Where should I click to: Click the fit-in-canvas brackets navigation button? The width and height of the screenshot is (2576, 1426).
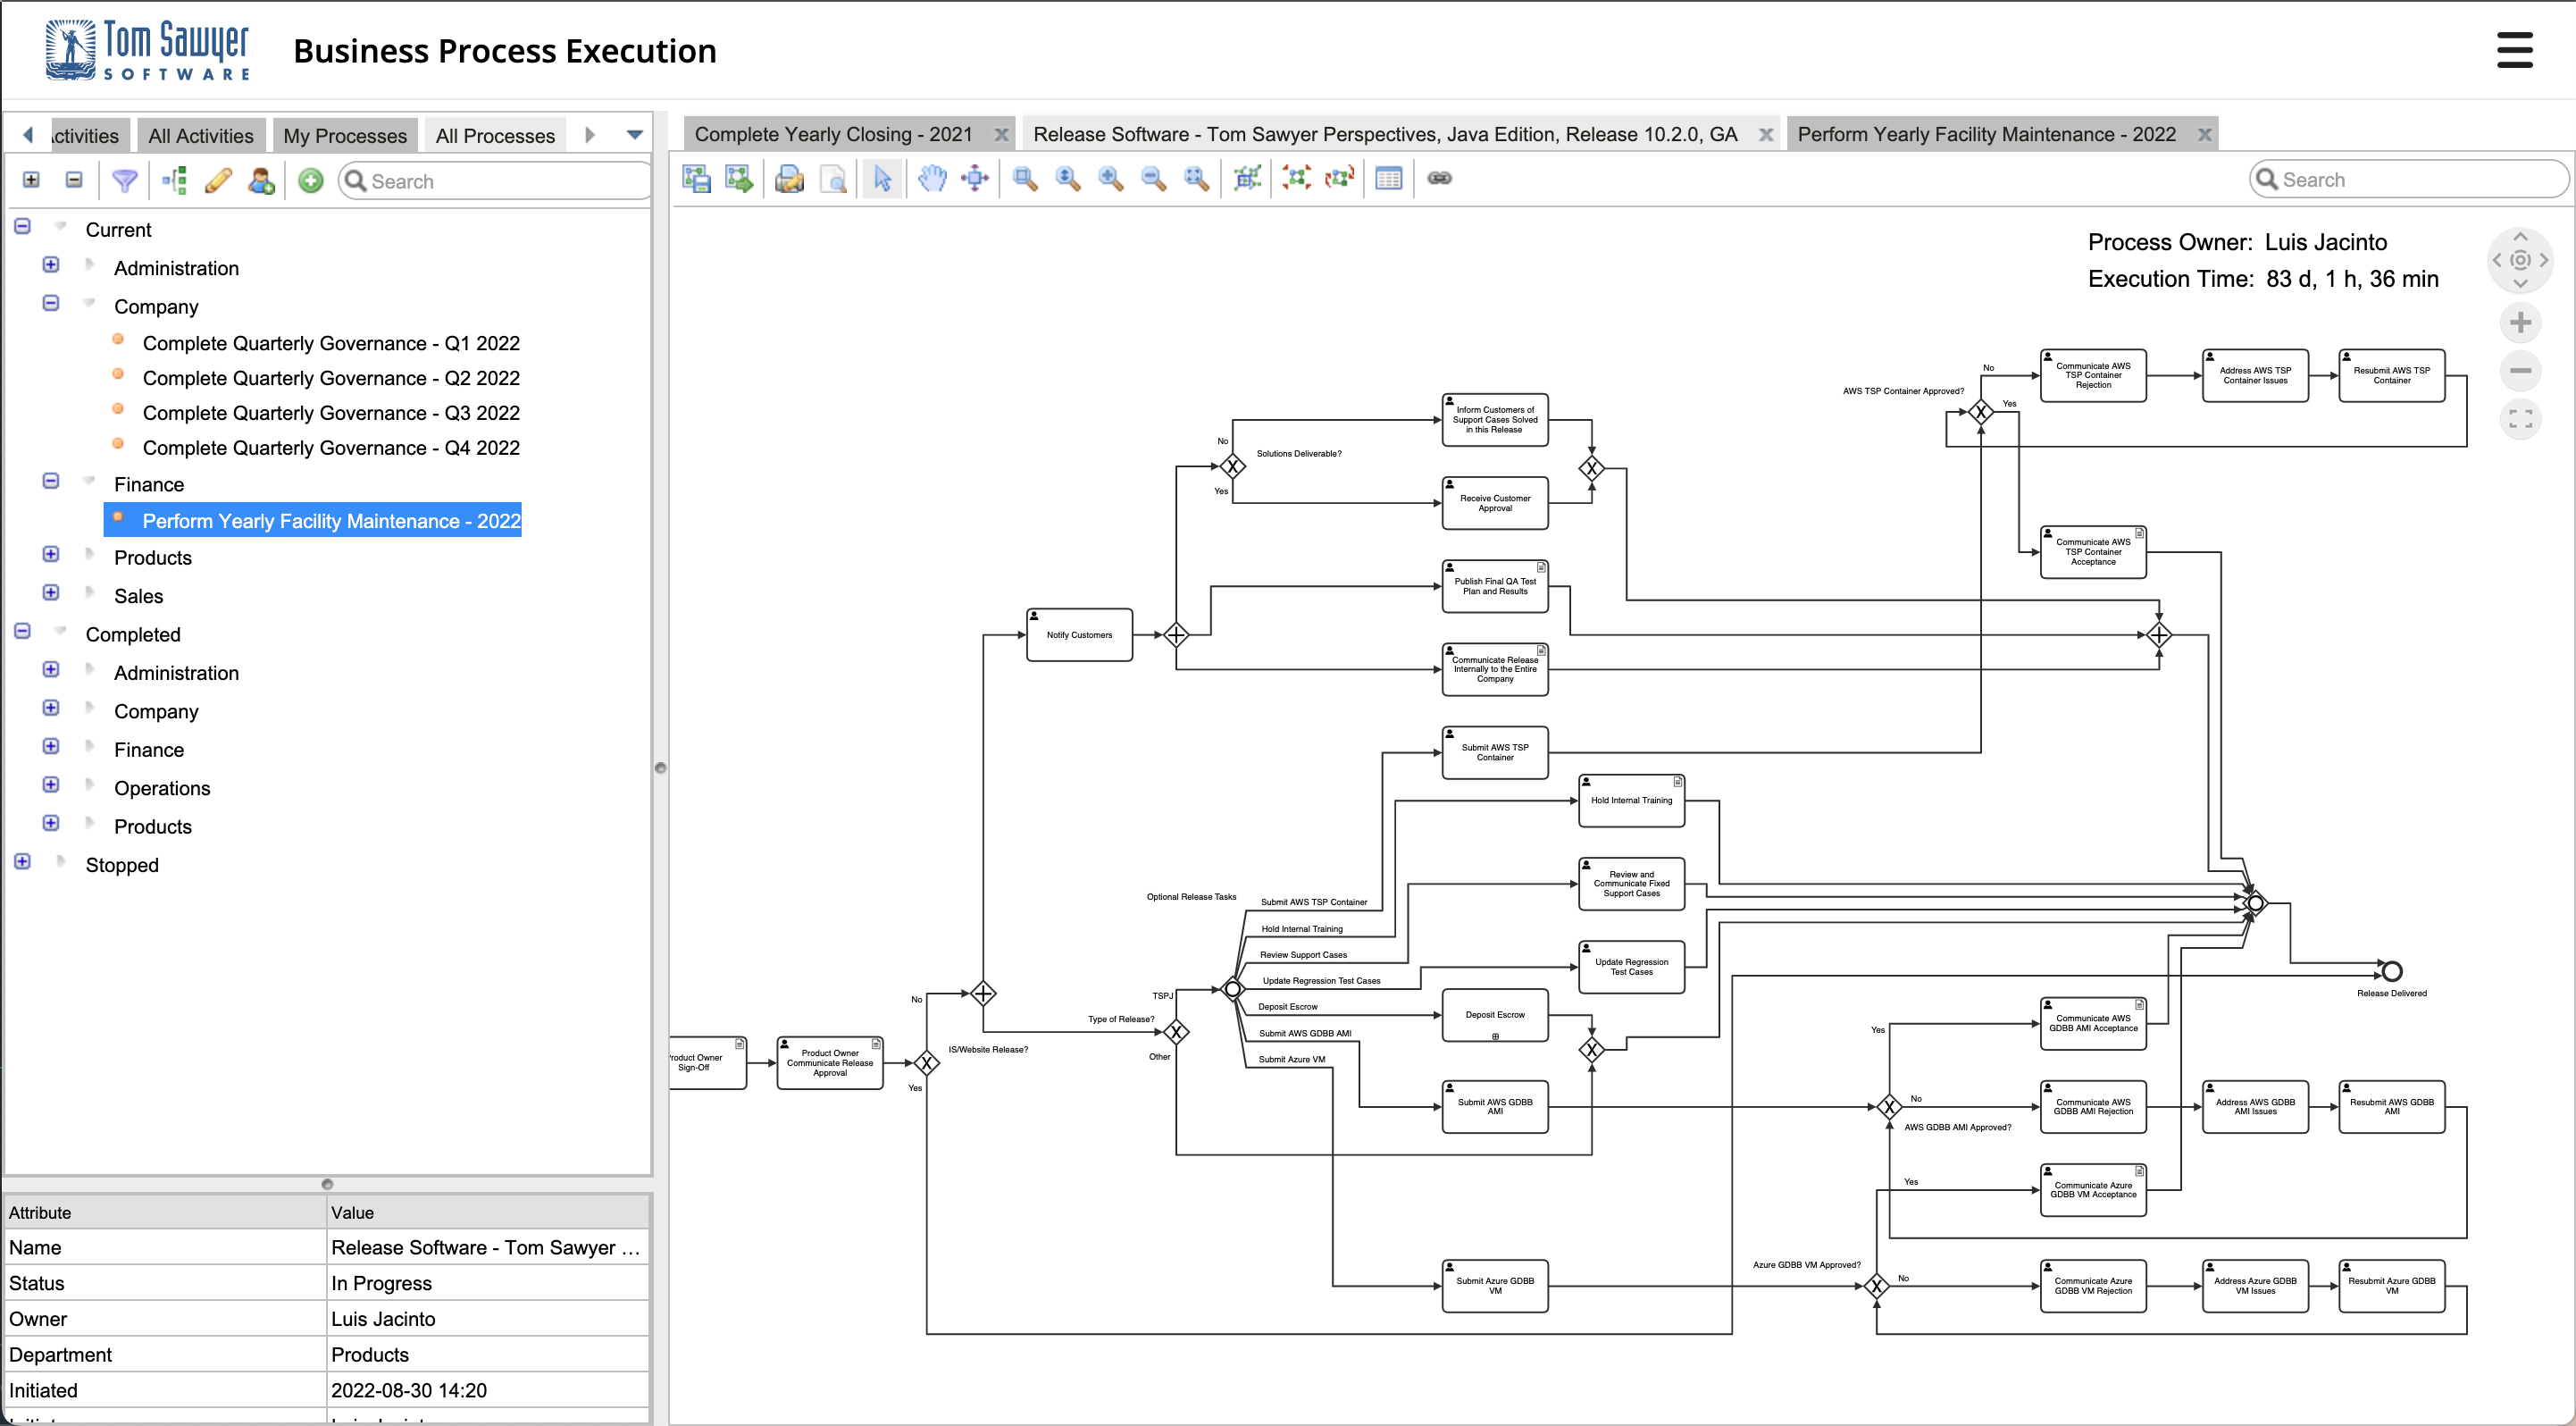point(2520,418)
